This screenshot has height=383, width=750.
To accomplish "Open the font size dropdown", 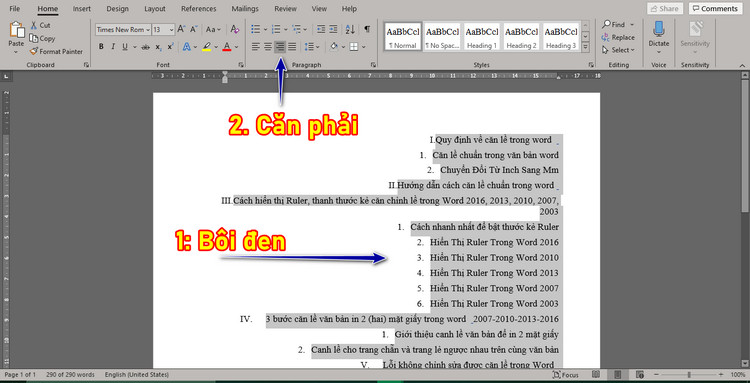I will pos(171,30).
